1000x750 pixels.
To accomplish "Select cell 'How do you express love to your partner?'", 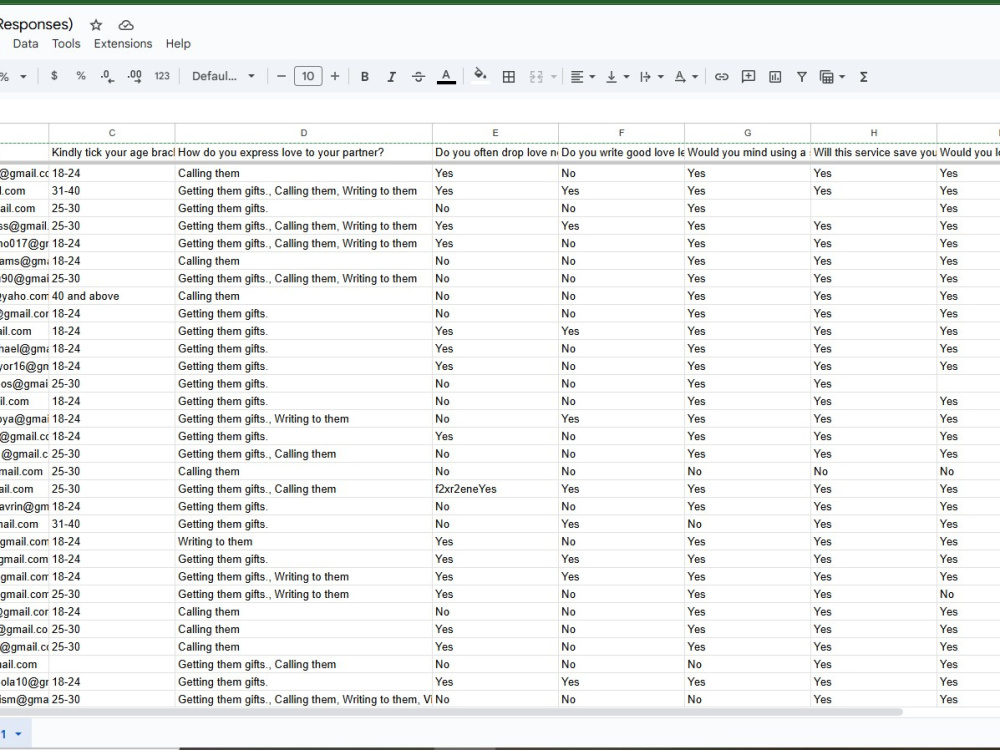I will click(x=304, y=152).
